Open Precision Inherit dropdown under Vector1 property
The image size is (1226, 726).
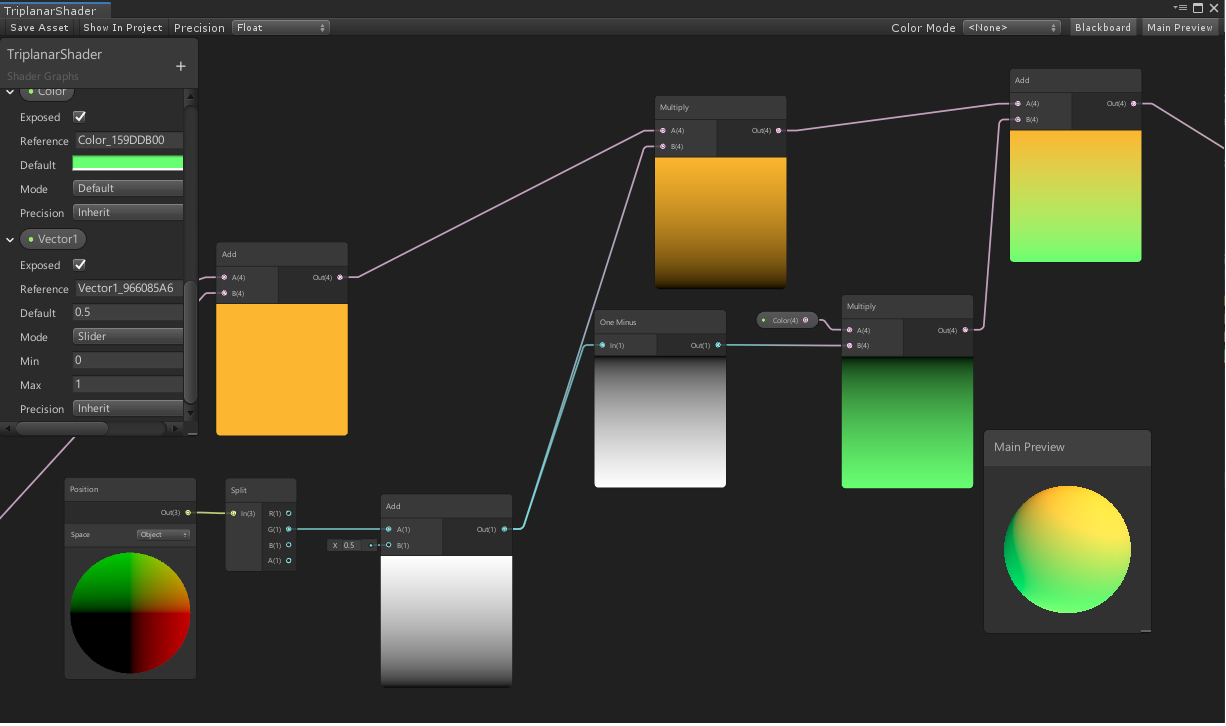(129, 408)
